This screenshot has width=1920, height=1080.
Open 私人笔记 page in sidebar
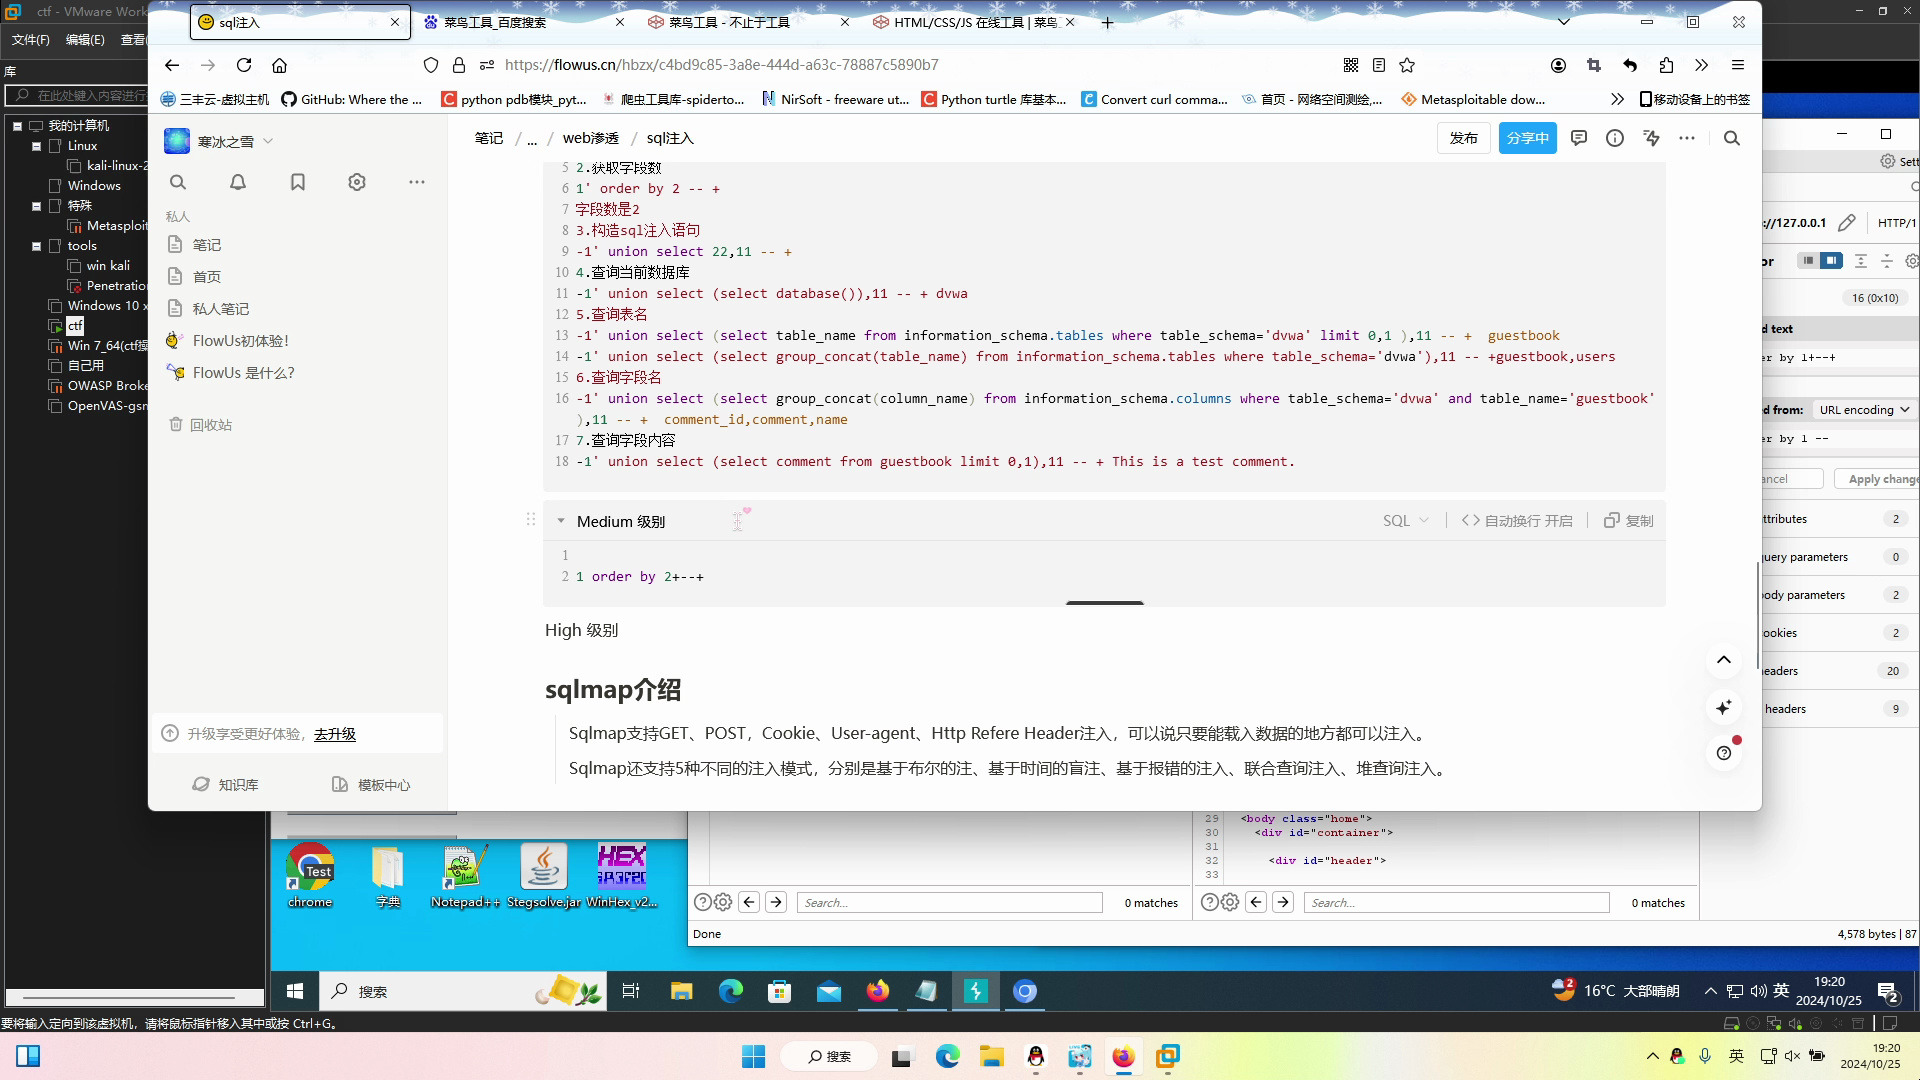pos(221,309)
